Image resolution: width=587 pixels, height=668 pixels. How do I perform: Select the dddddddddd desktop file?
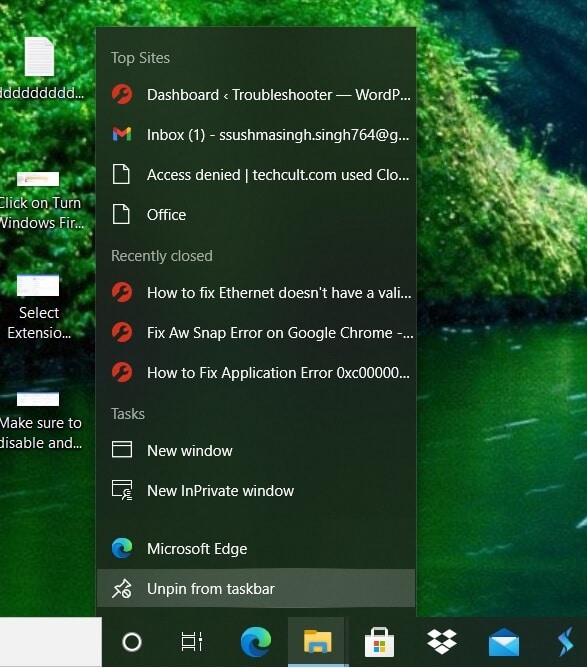pyautogui.click(x=40, y=68)
